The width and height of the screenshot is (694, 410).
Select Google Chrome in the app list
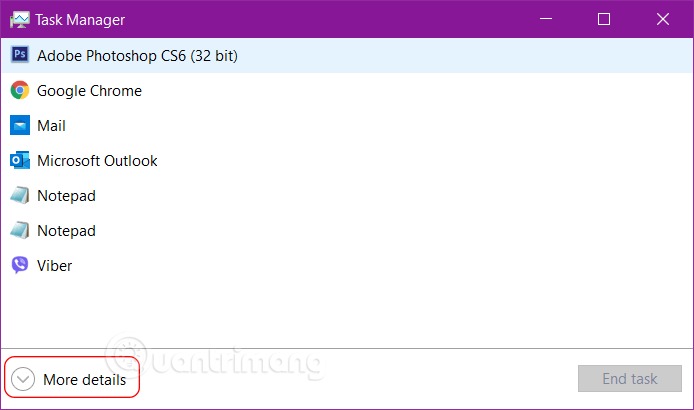click(347, 90)
